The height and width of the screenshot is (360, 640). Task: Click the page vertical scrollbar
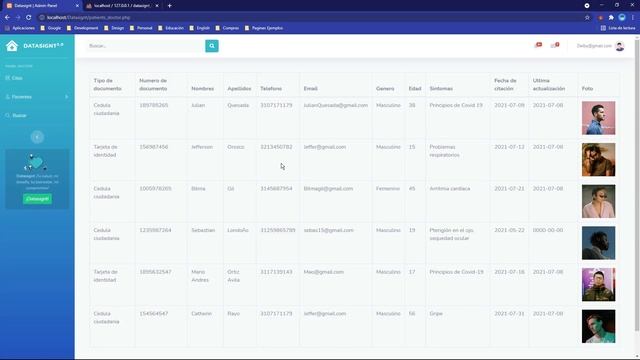tap(637, 184)
